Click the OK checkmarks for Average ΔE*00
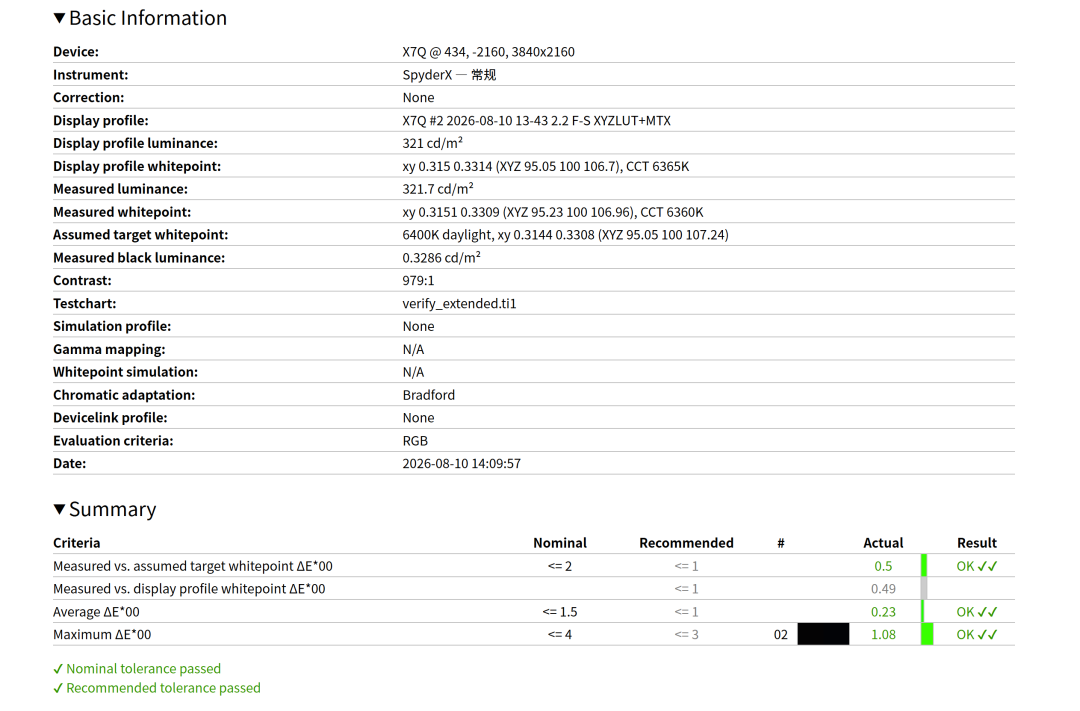 (x=977, y=612)
